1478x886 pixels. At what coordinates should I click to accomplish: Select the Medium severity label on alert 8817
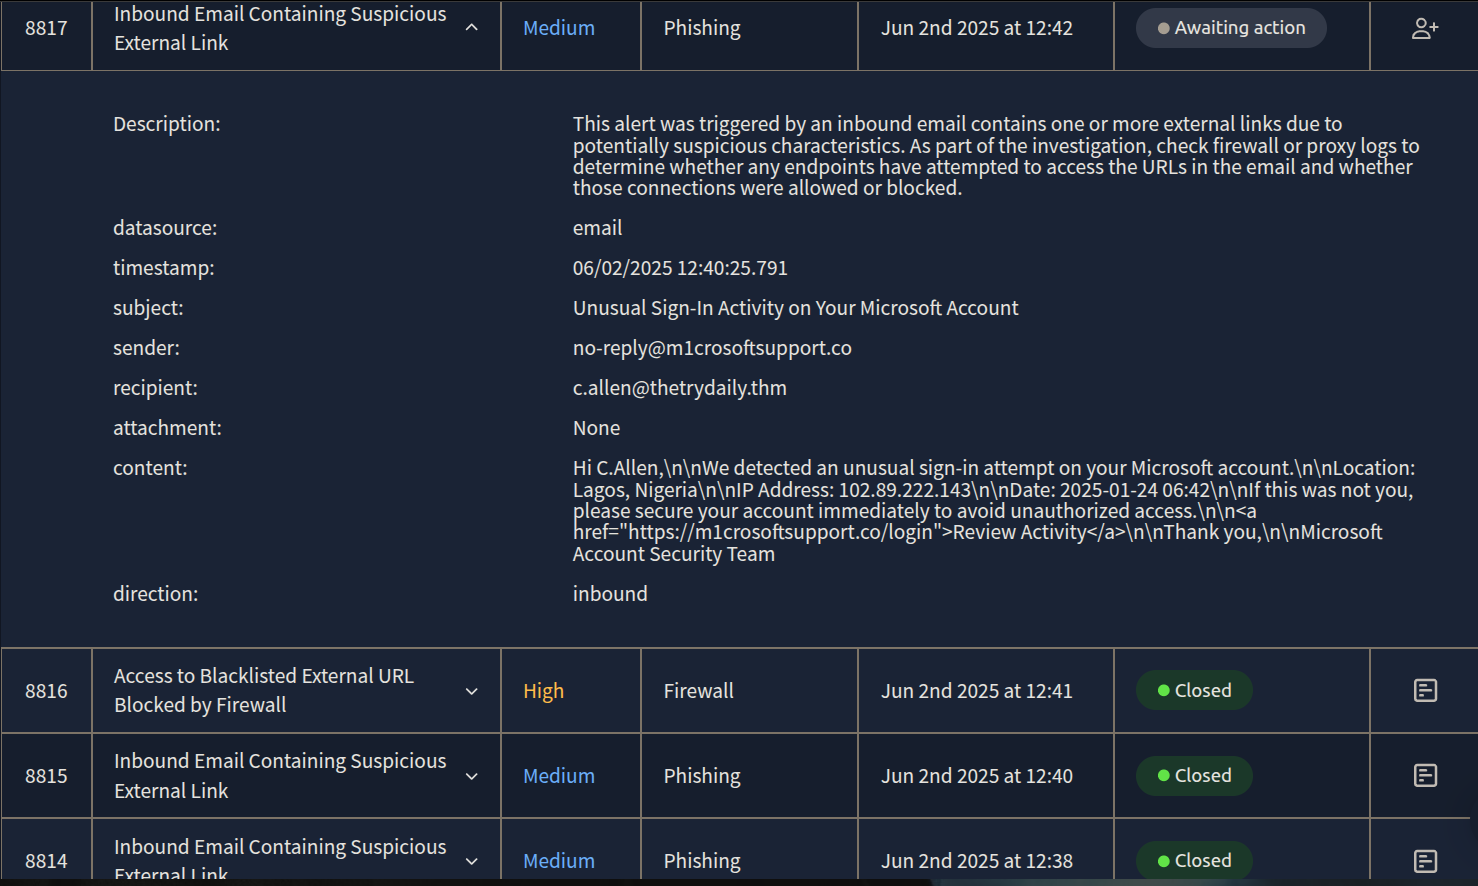click(x=558, y=28)
